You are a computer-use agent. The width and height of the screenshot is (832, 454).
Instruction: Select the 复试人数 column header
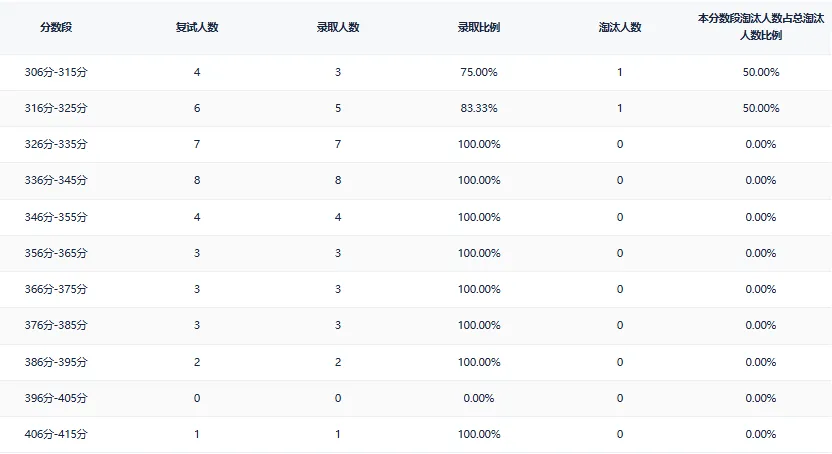(x=197, y=27)
